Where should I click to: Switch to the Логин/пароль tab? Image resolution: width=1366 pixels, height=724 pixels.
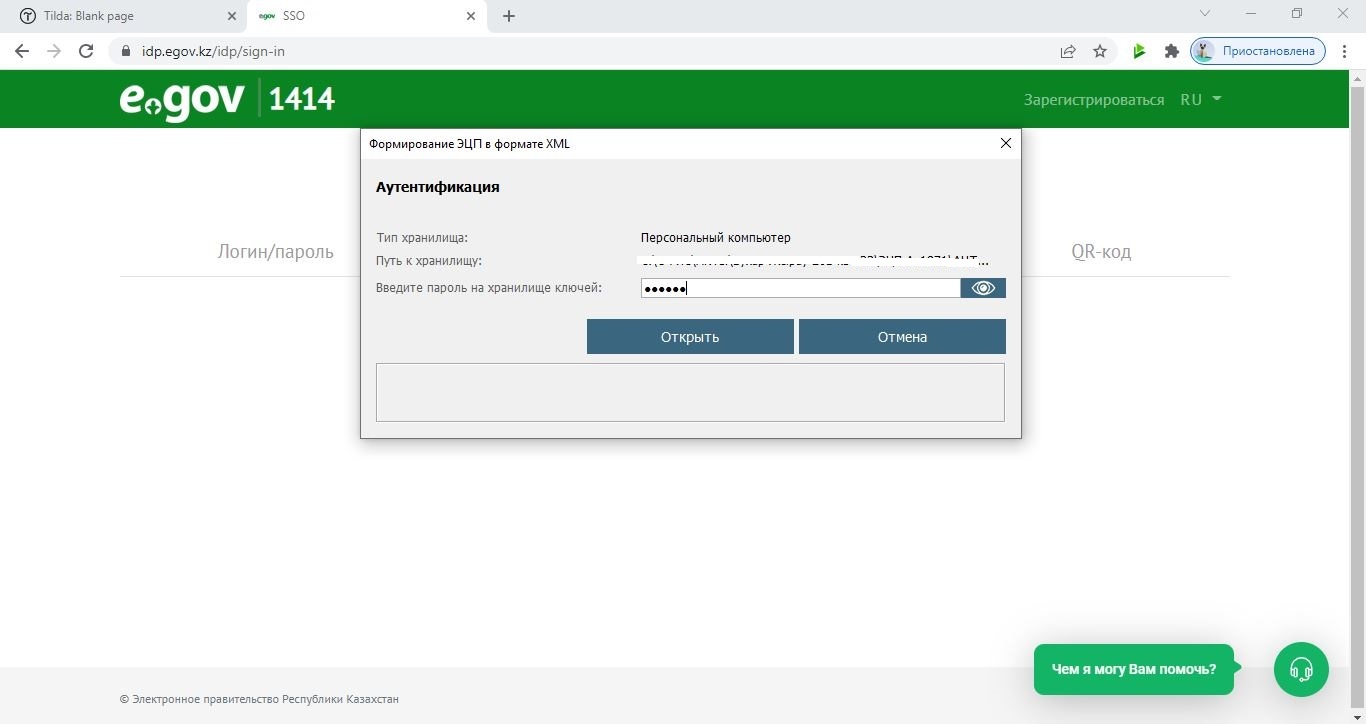275,251
